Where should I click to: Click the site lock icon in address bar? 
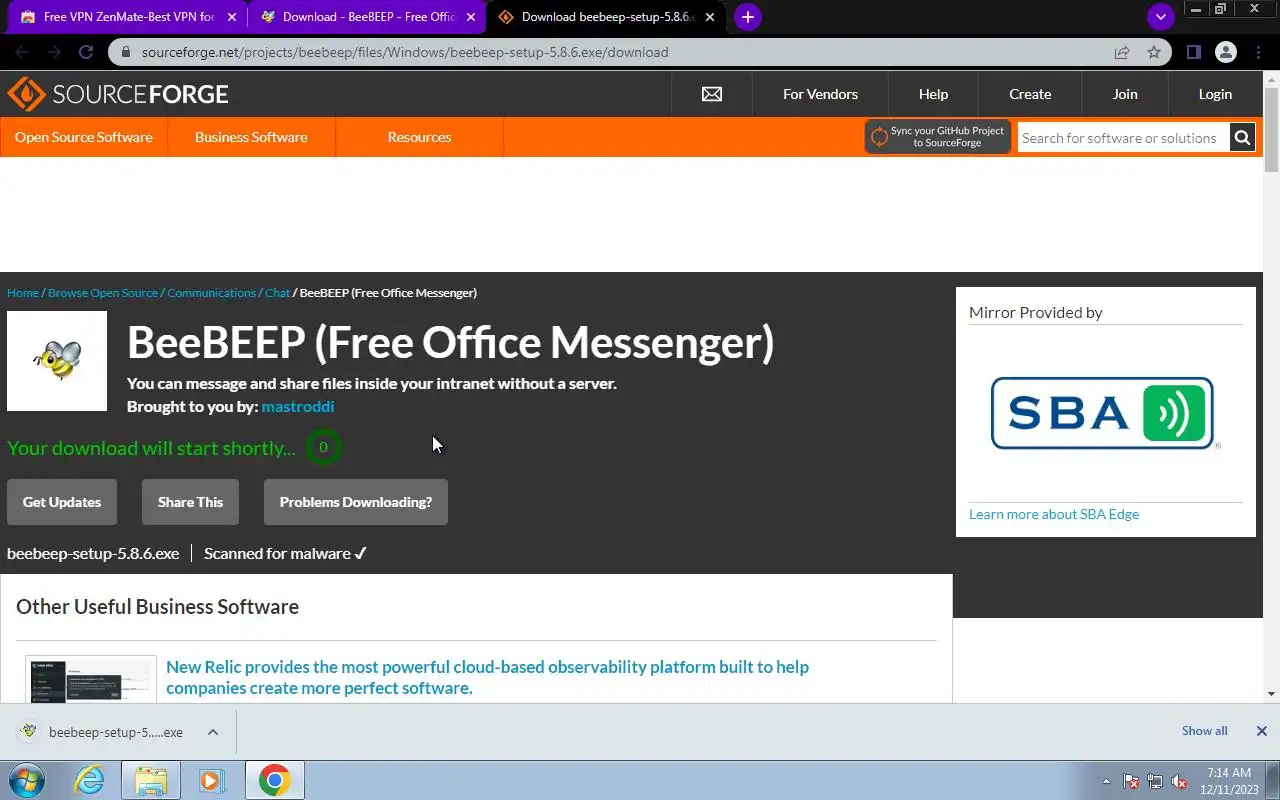pyautogui.click(x=125, y=52)
